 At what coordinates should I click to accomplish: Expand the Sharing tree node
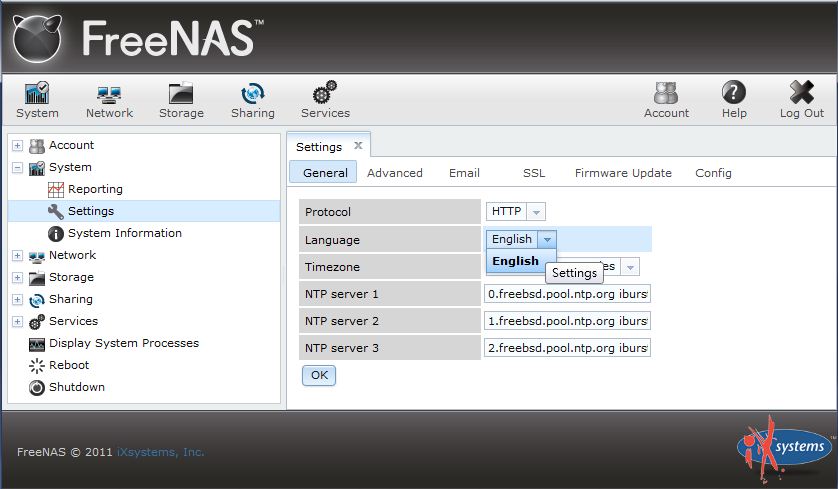pos(18,299)
